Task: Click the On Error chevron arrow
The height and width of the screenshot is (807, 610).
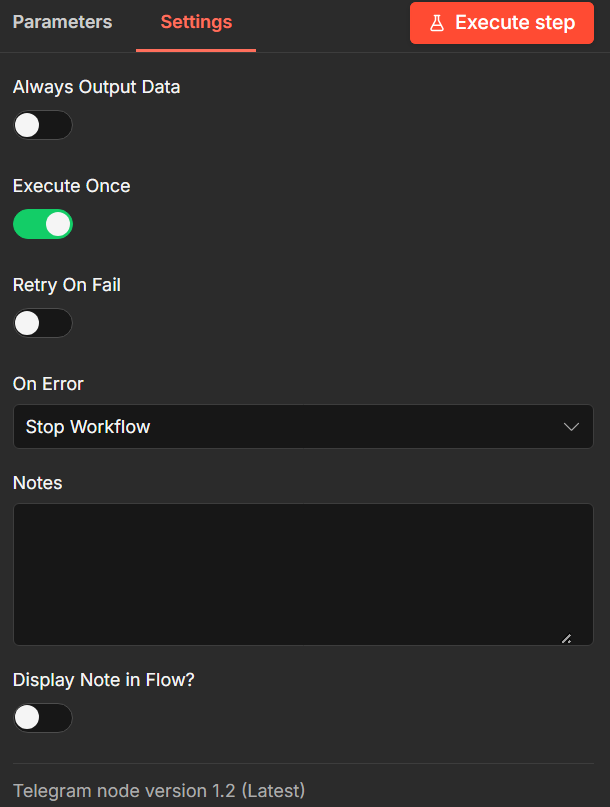Action: [571, 427]
